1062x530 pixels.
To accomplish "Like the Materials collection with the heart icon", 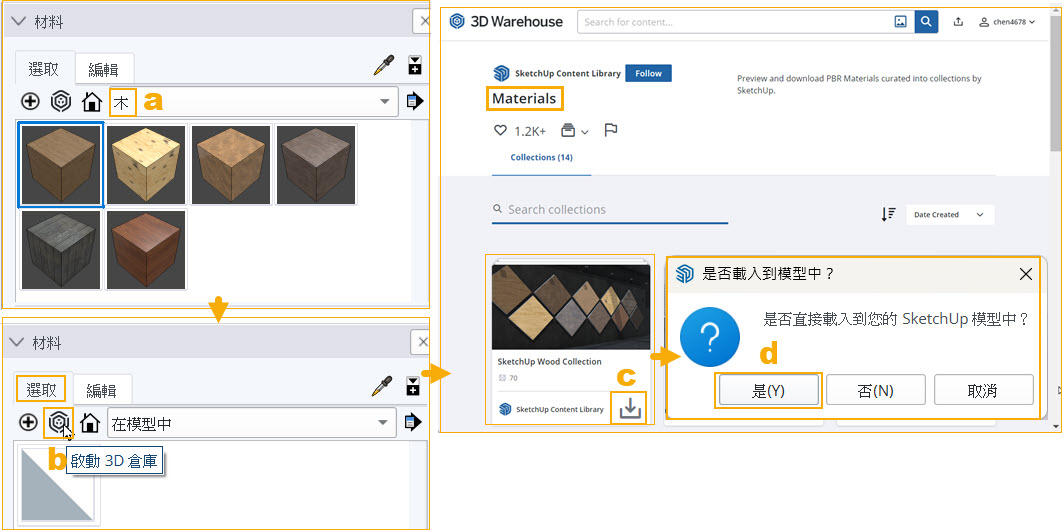I will 500,130.
